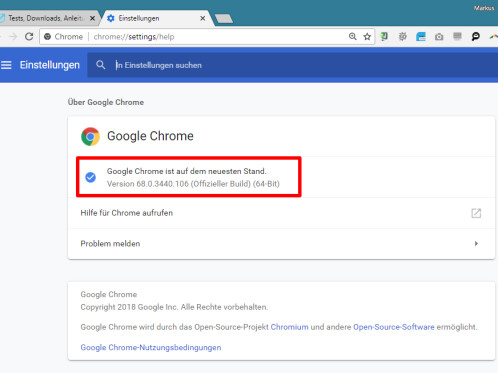Viewport: 498px width, 373px height.
Task: Click the Einstellungen header title
Action: click(x=50, y=65)
